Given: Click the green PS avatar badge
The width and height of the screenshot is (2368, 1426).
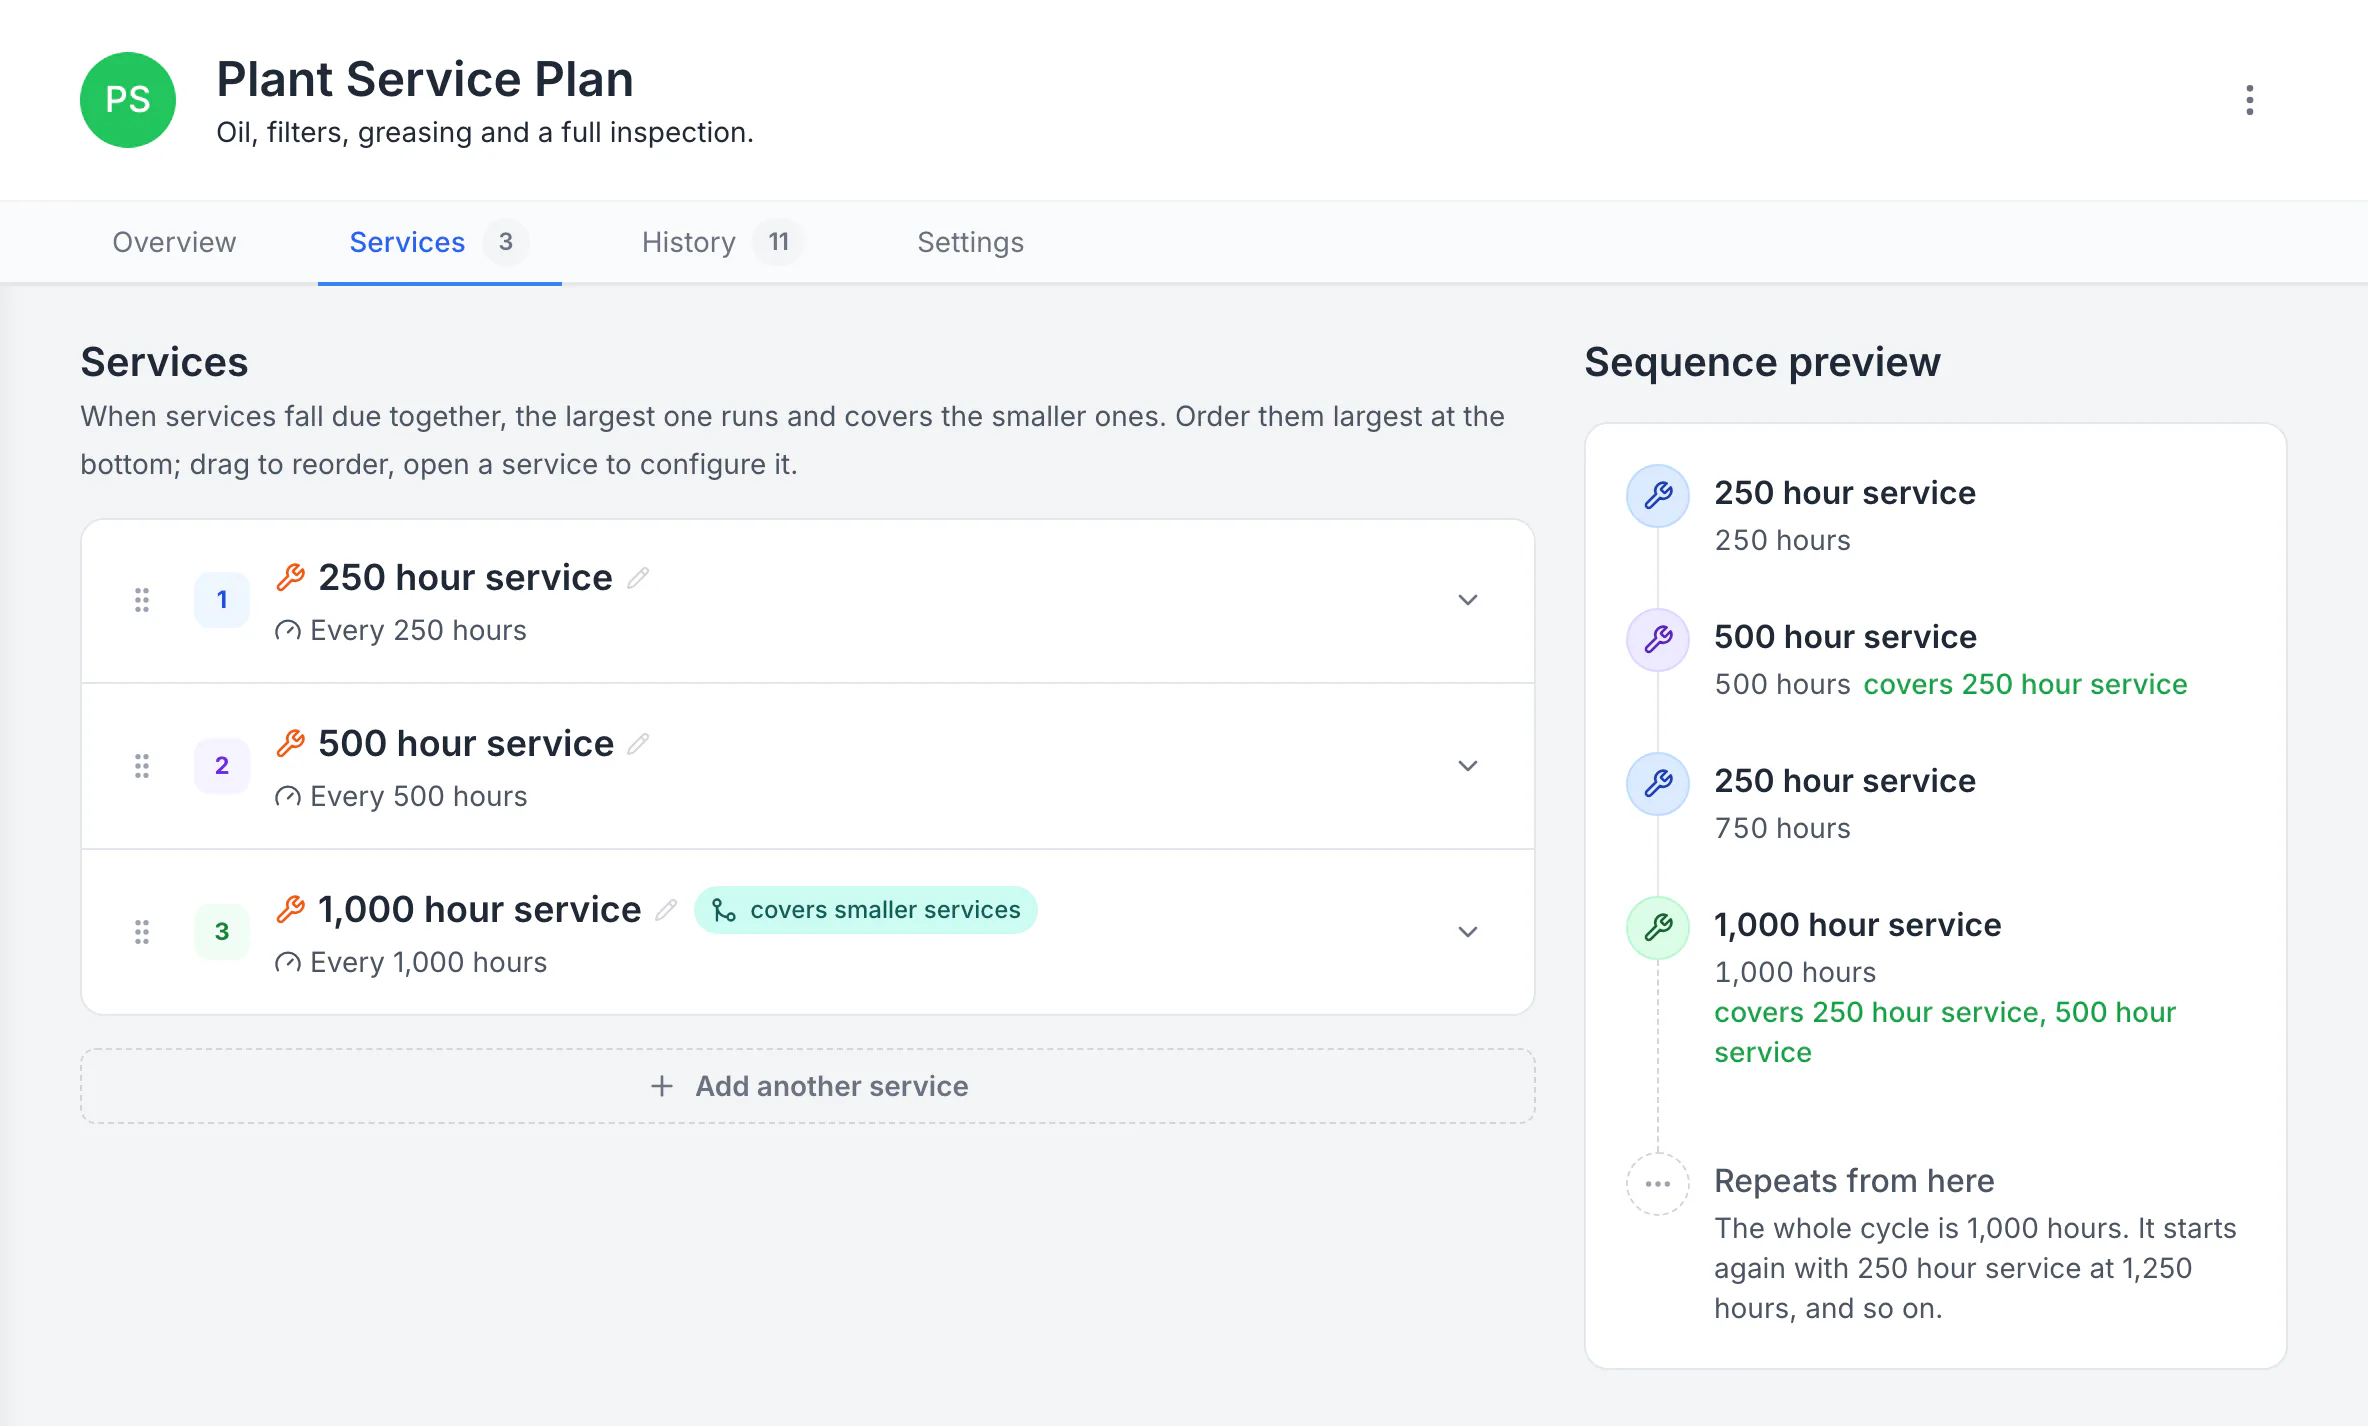Looking at the screenshot, I should [x=128, y=100].
